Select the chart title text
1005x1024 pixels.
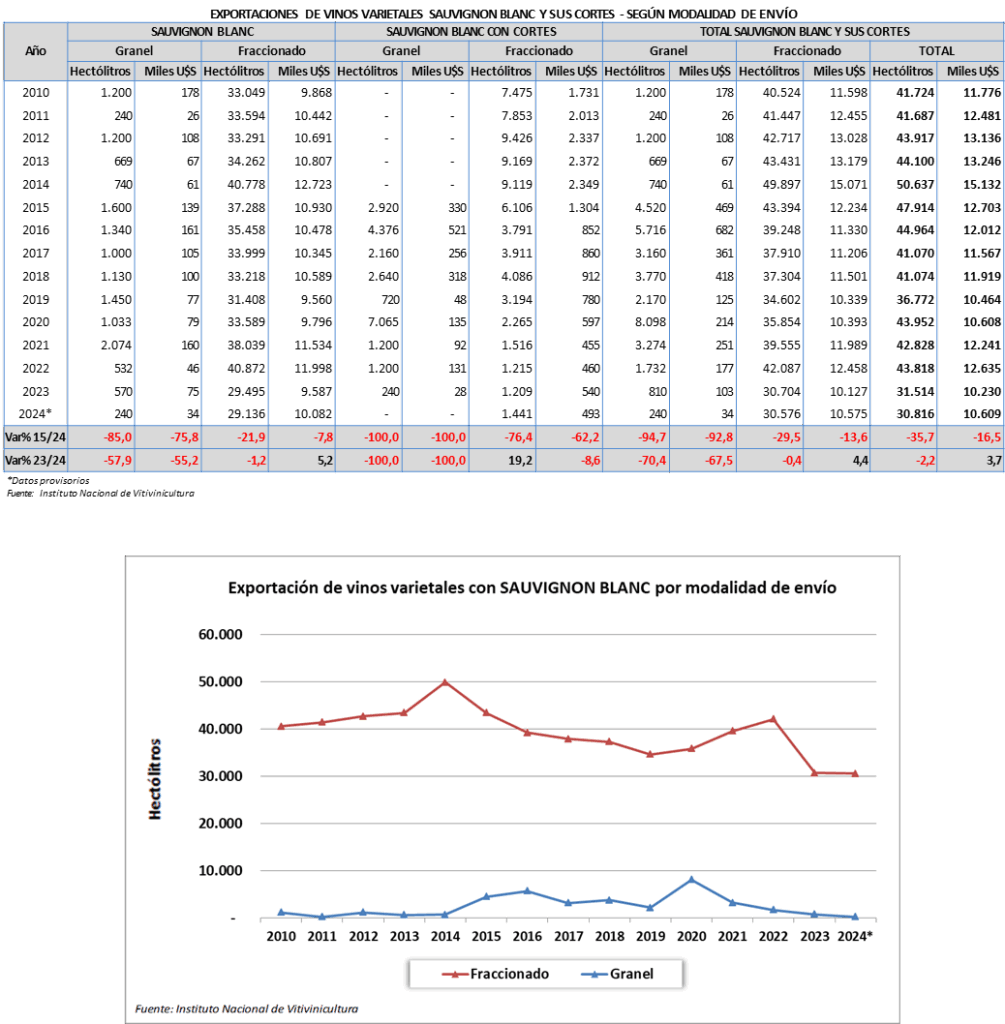(x=532, y=588)
